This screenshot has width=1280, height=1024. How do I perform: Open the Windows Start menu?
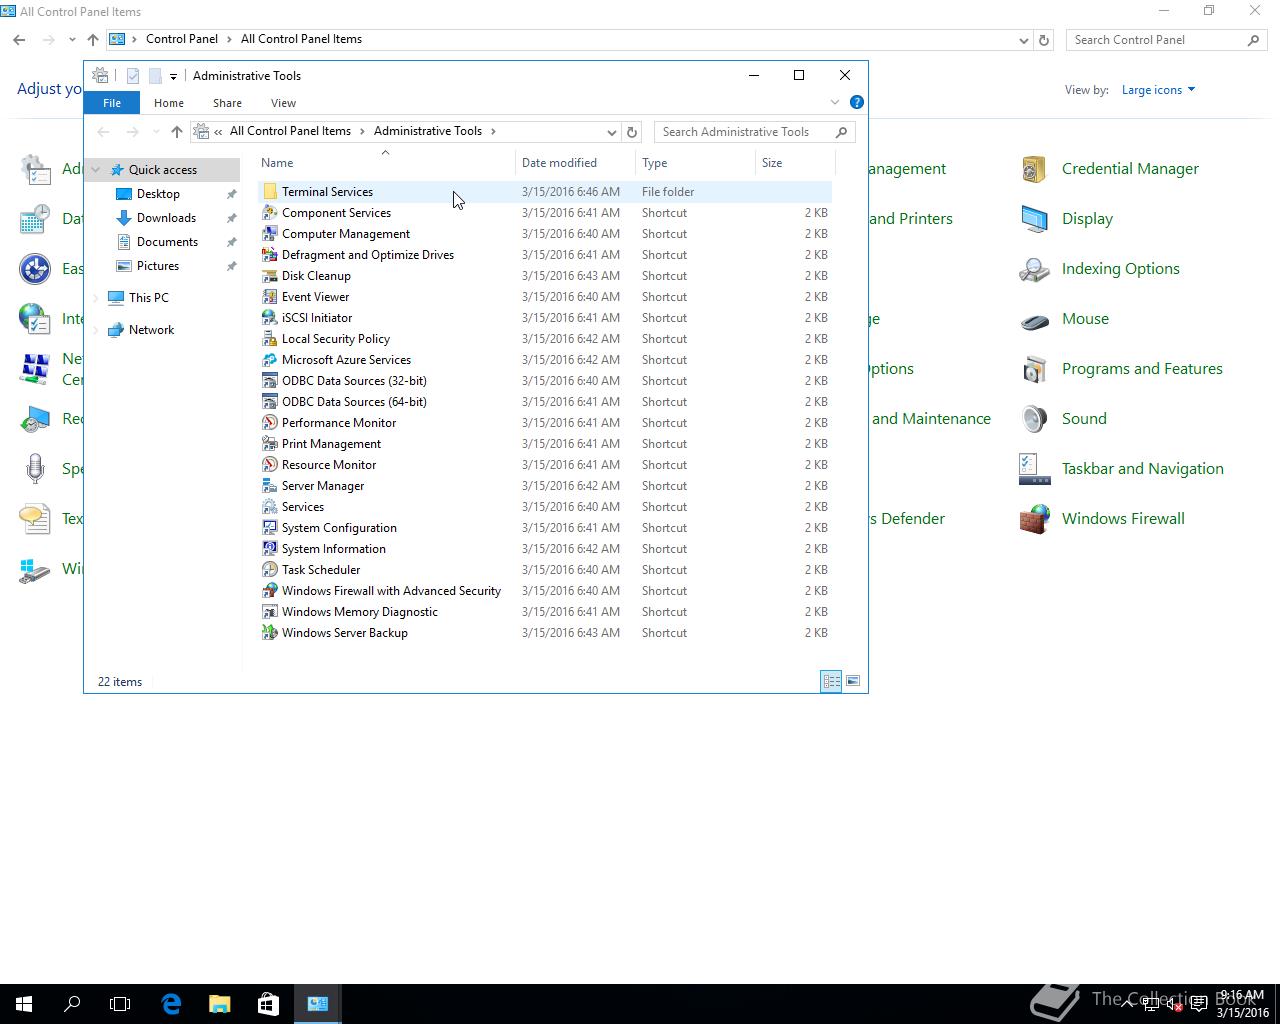(x=24, y=1004)
